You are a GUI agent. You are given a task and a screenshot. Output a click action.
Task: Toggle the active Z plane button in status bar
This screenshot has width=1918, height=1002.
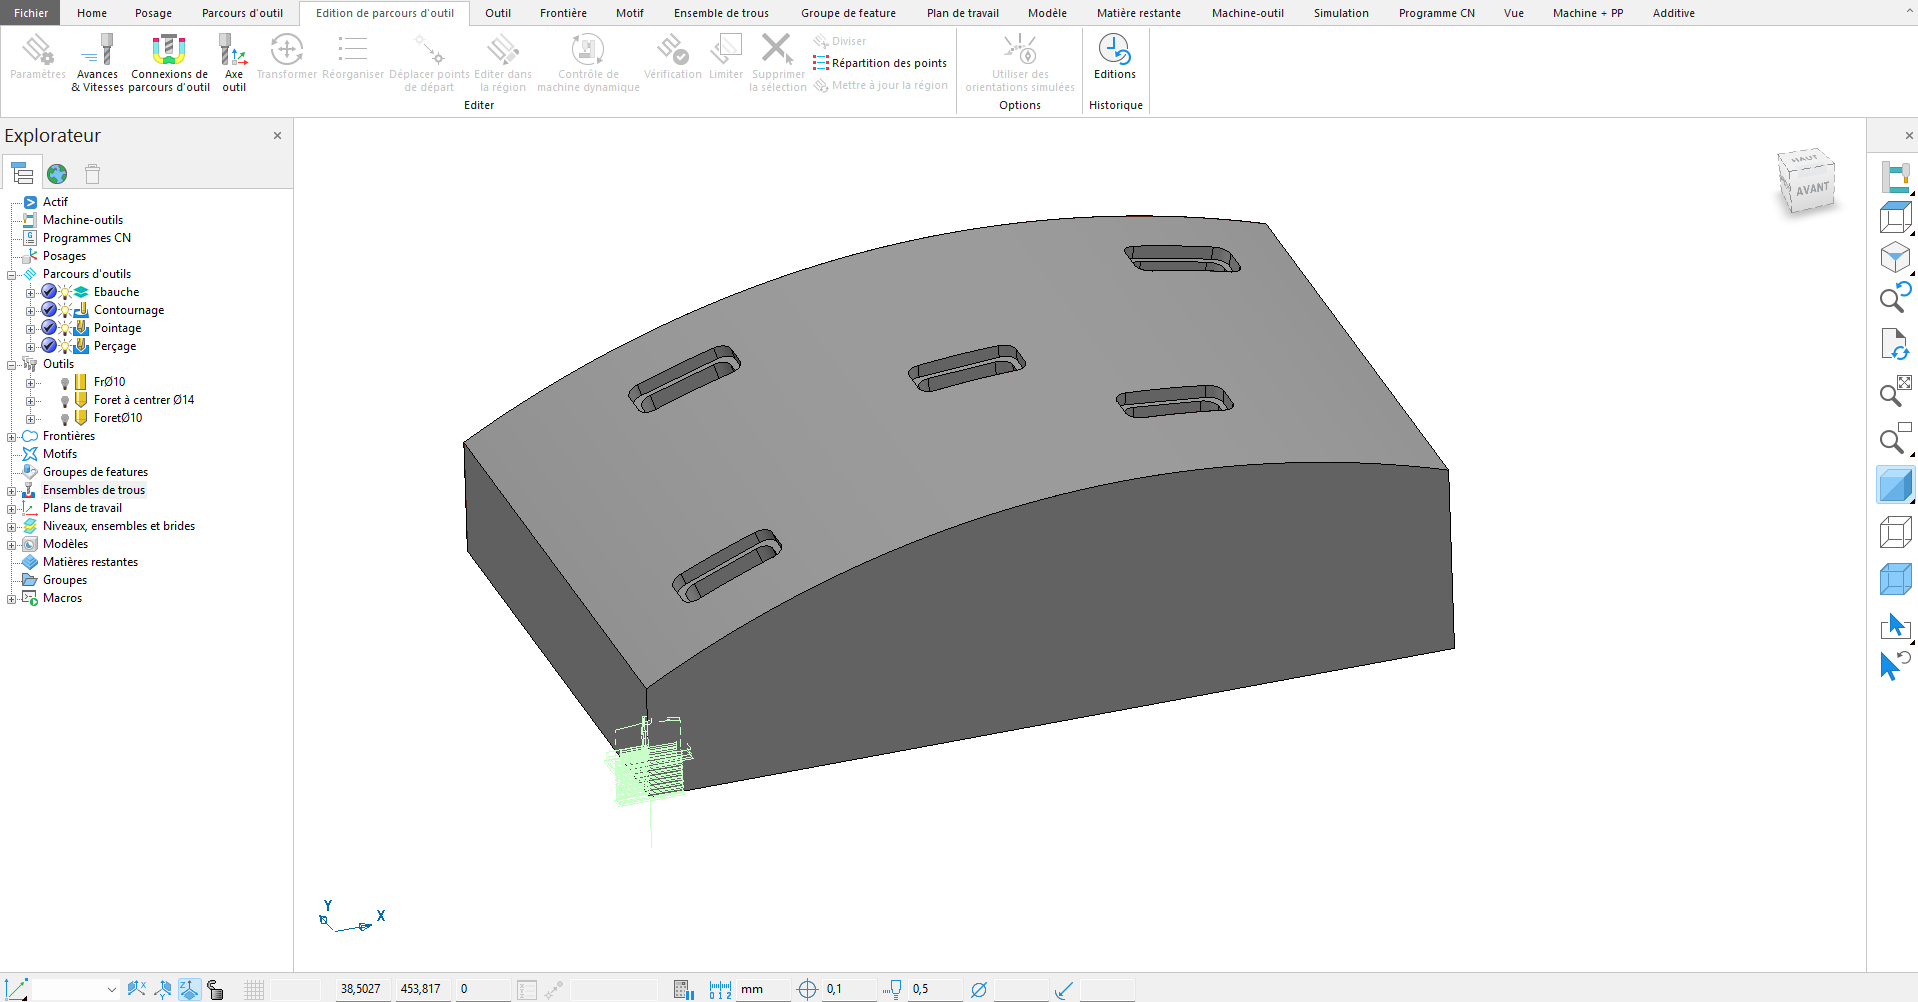[189, 989]
